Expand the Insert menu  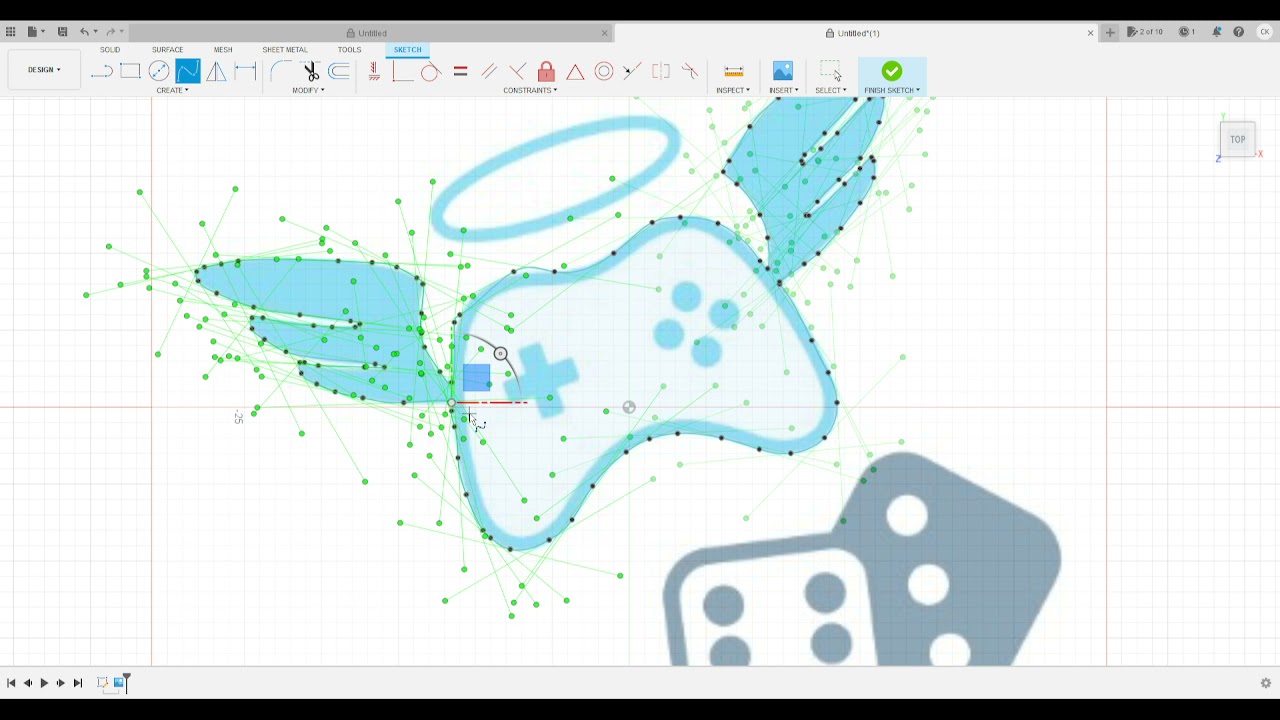click(x=783, y=90)
